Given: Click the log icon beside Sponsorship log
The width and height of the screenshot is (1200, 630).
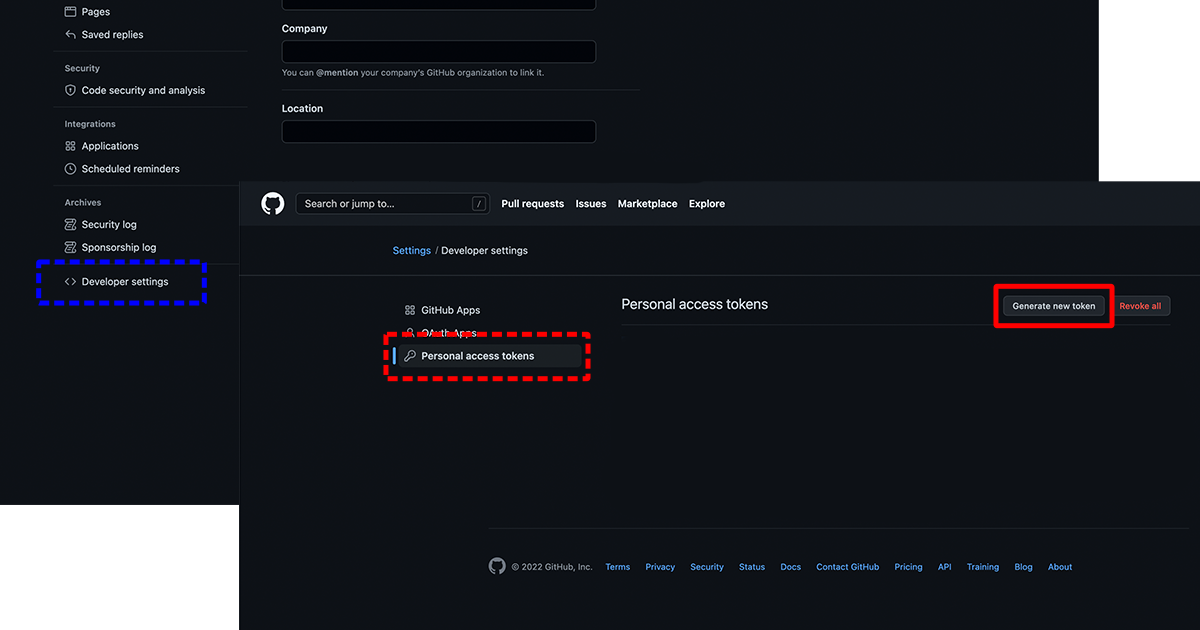Looking at the screenshot, I should (x=70, y=248).
